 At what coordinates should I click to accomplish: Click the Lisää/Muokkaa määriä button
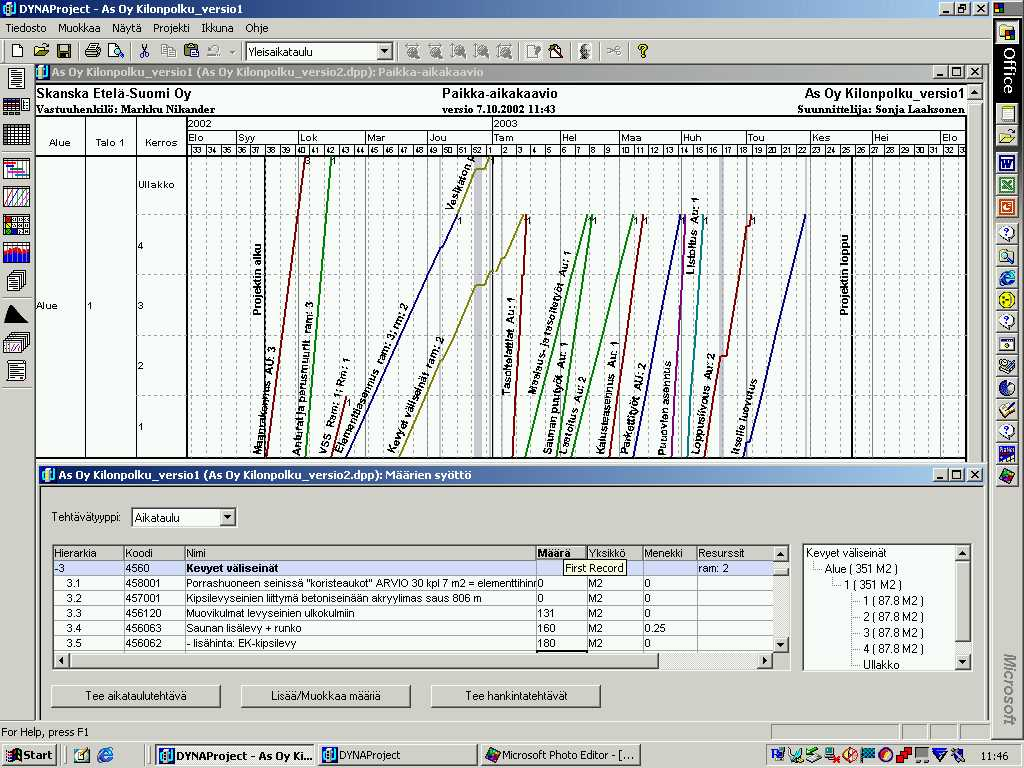click(x=326, y=696)
